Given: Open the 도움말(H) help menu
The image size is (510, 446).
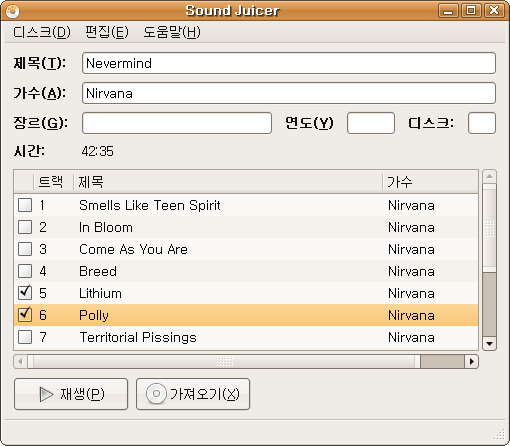Looking at the screenshot, I should point(172,32).
